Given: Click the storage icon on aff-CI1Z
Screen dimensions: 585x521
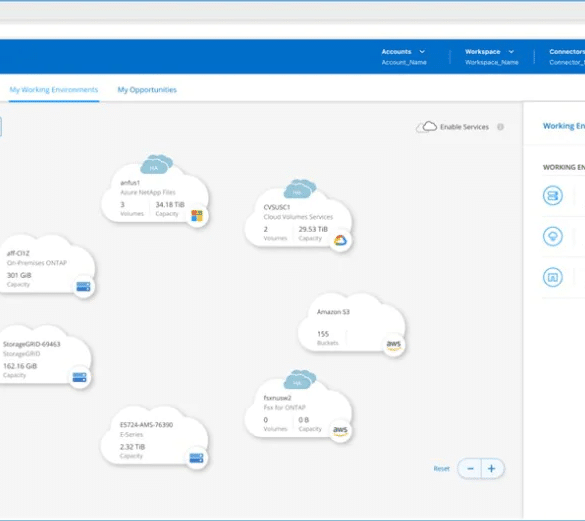Looking at the screenshot, I should point(83,286).
